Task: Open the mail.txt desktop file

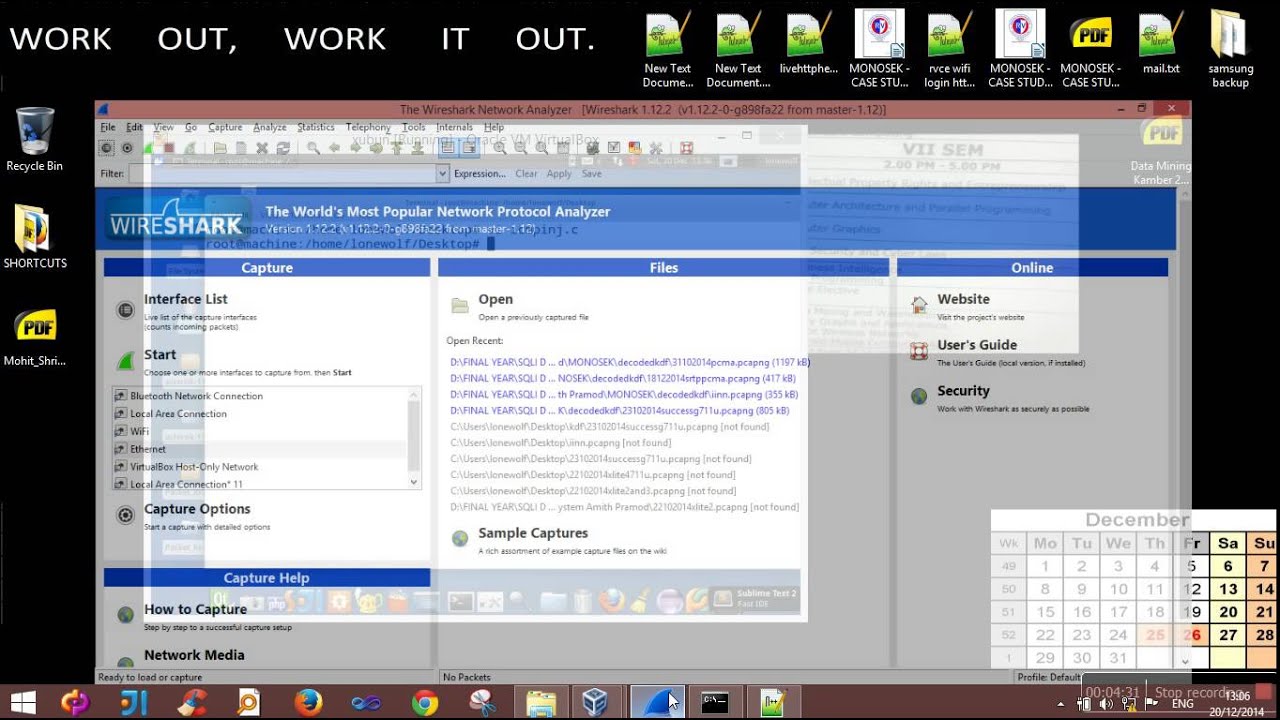Action: [x=1160, y=45]
